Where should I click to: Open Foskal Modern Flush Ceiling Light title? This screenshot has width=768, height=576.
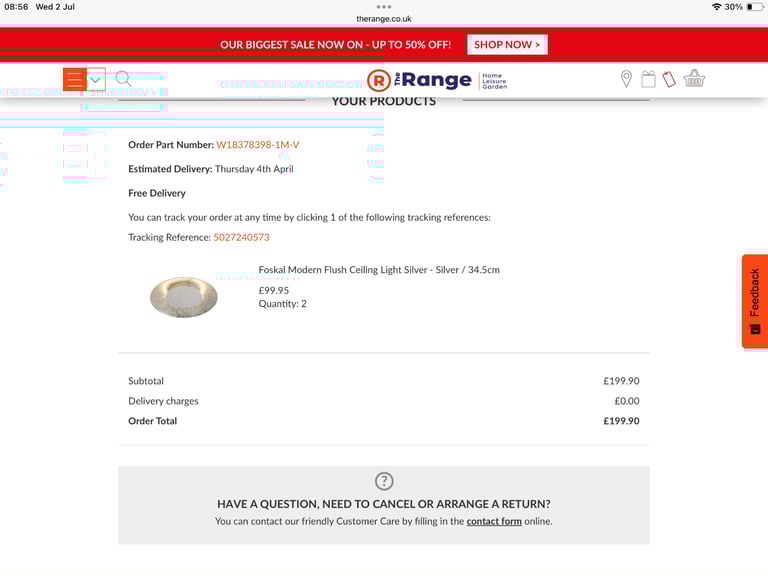[x=379, y=269]
